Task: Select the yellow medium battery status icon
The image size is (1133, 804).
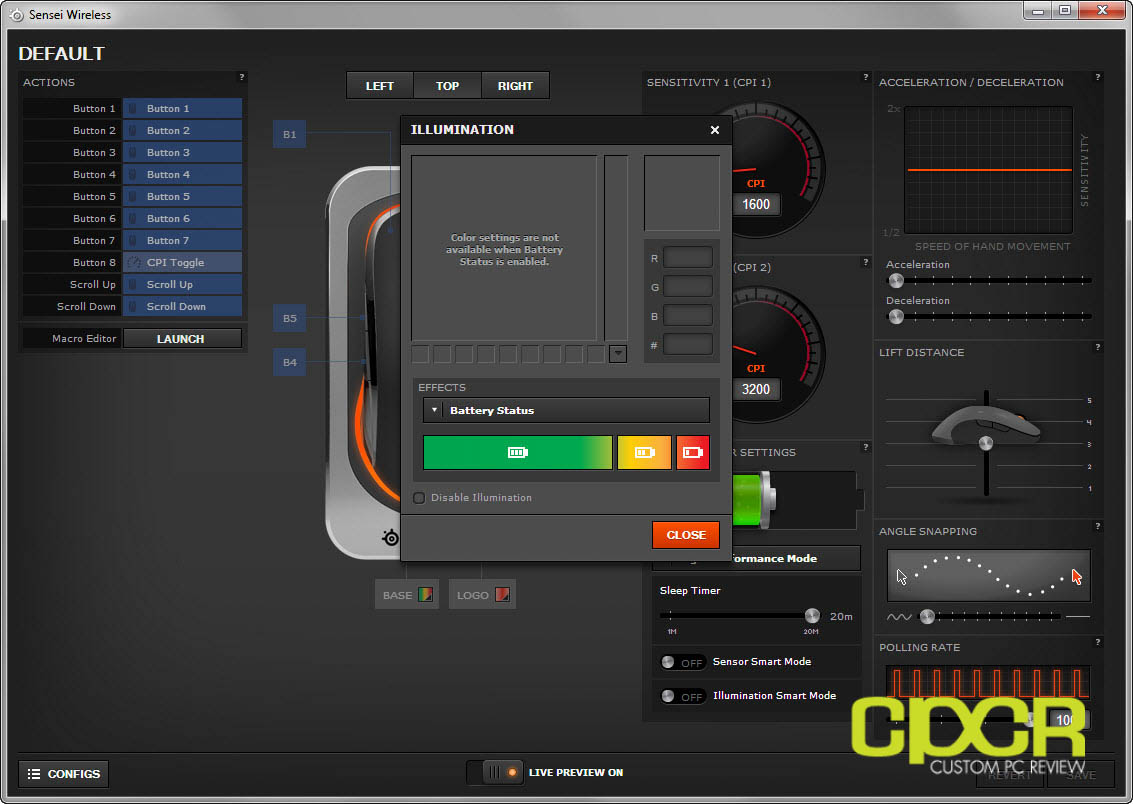Action: [x=645, y=453]
